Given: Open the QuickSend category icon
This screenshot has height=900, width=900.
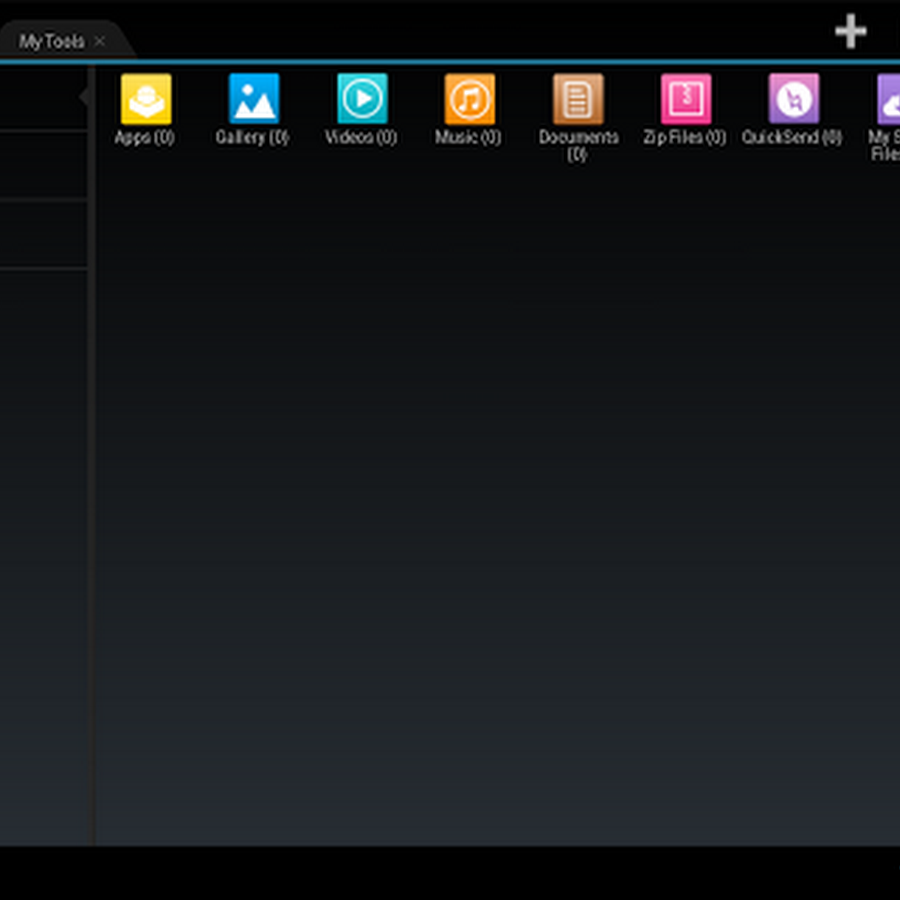Looking at the screenshot, I should point(794,99).
